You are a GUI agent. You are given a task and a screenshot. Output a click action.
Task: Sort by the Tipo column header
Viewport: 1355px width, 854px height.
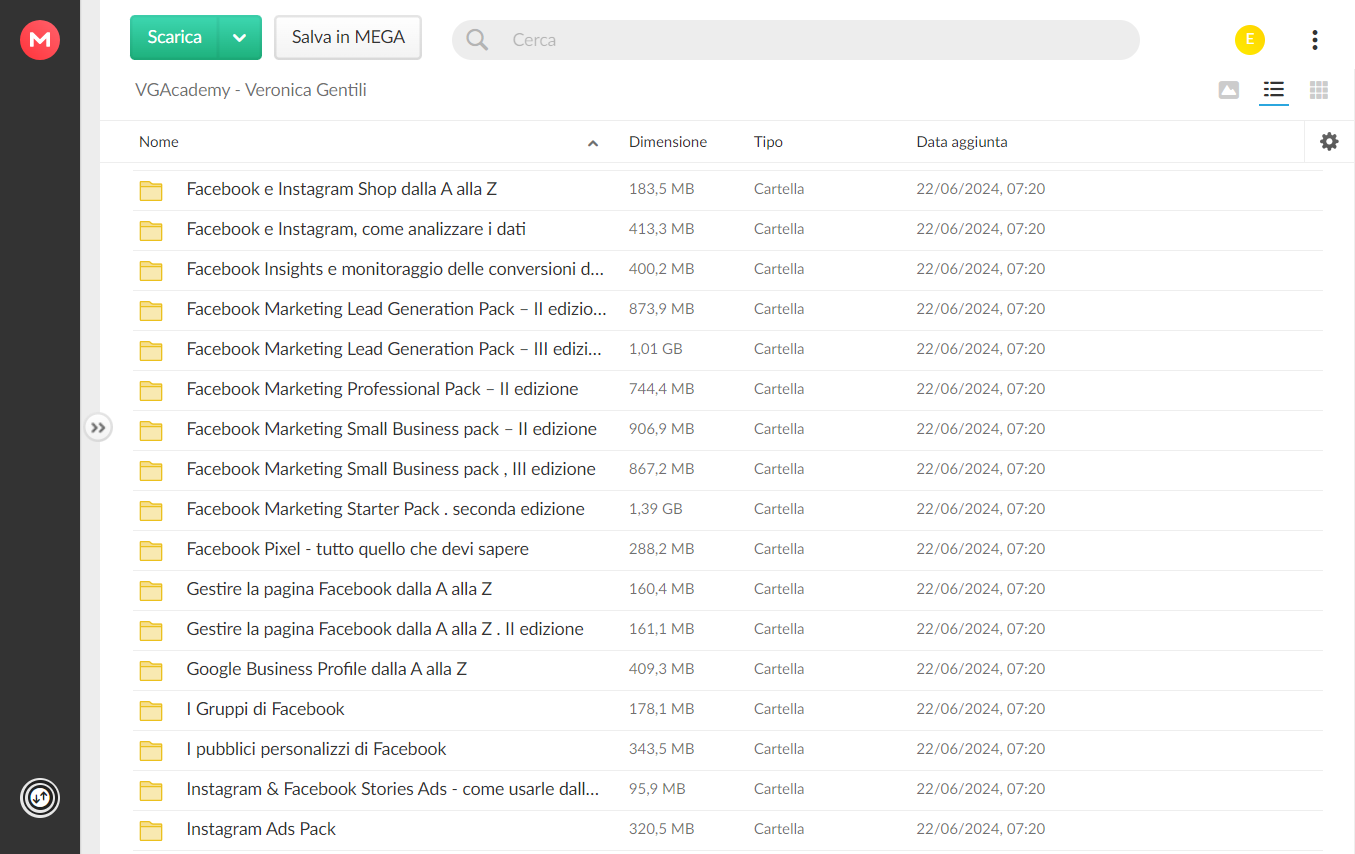click(768, 142)
